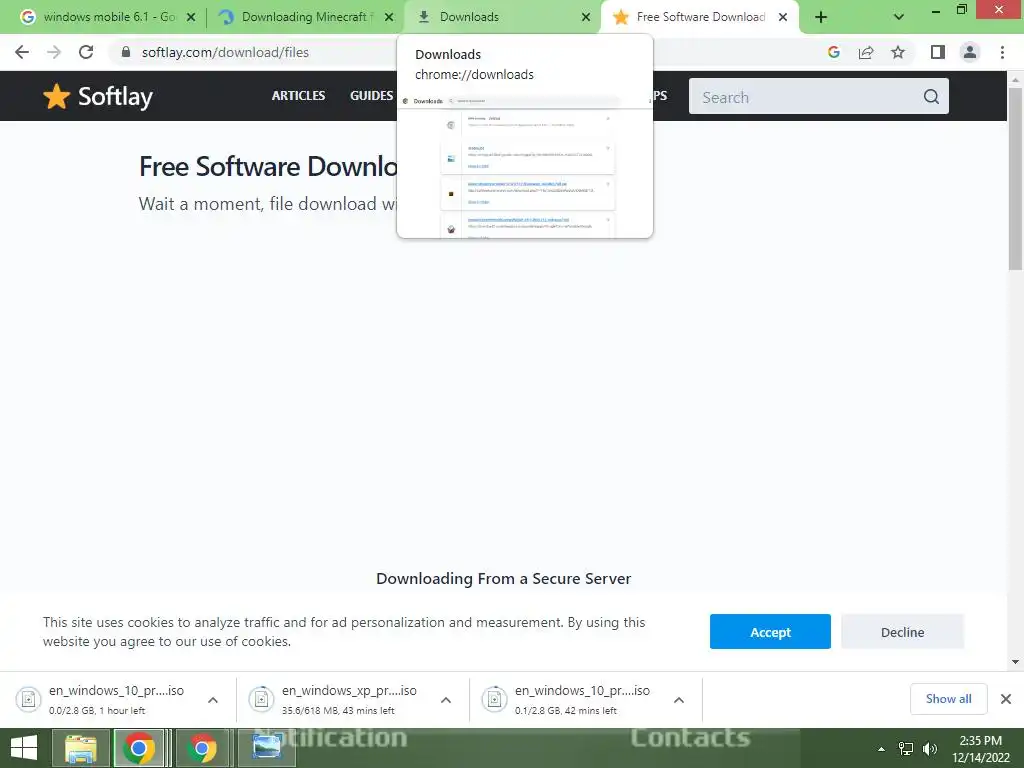Open a new tab with plus button

(x=821, y=18)
